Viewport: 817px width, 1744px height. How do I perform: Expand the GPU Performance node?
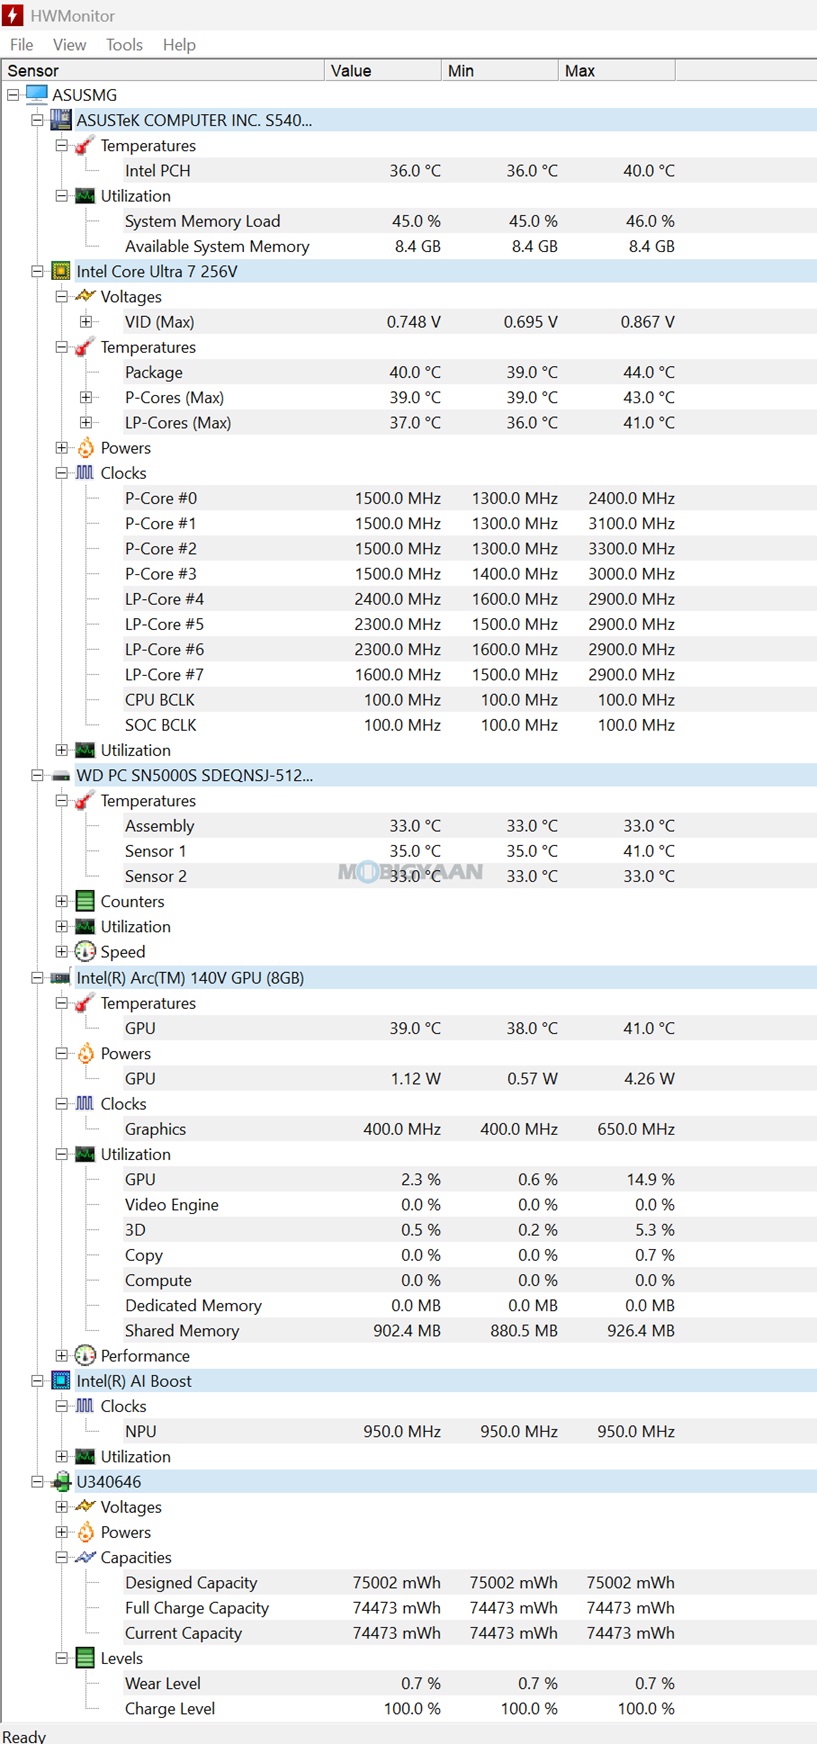(61, 1356)
